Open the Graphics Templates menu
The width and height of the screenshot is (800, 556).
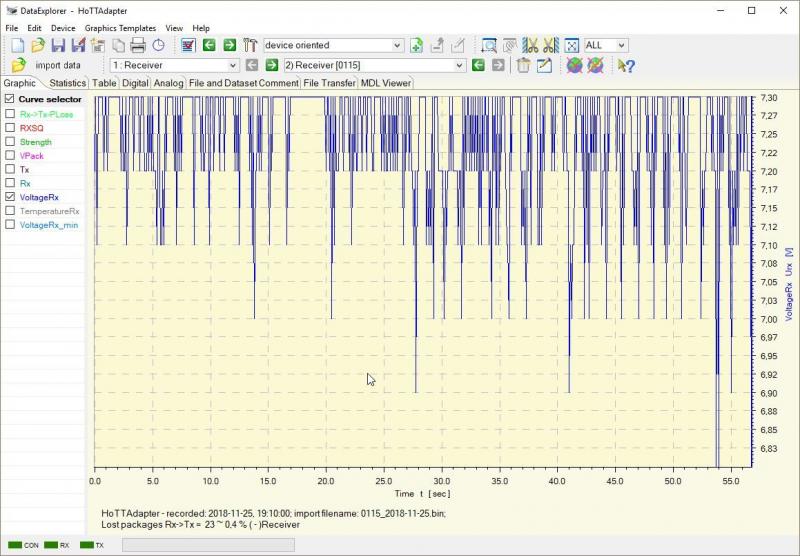(x=120, y=28)
